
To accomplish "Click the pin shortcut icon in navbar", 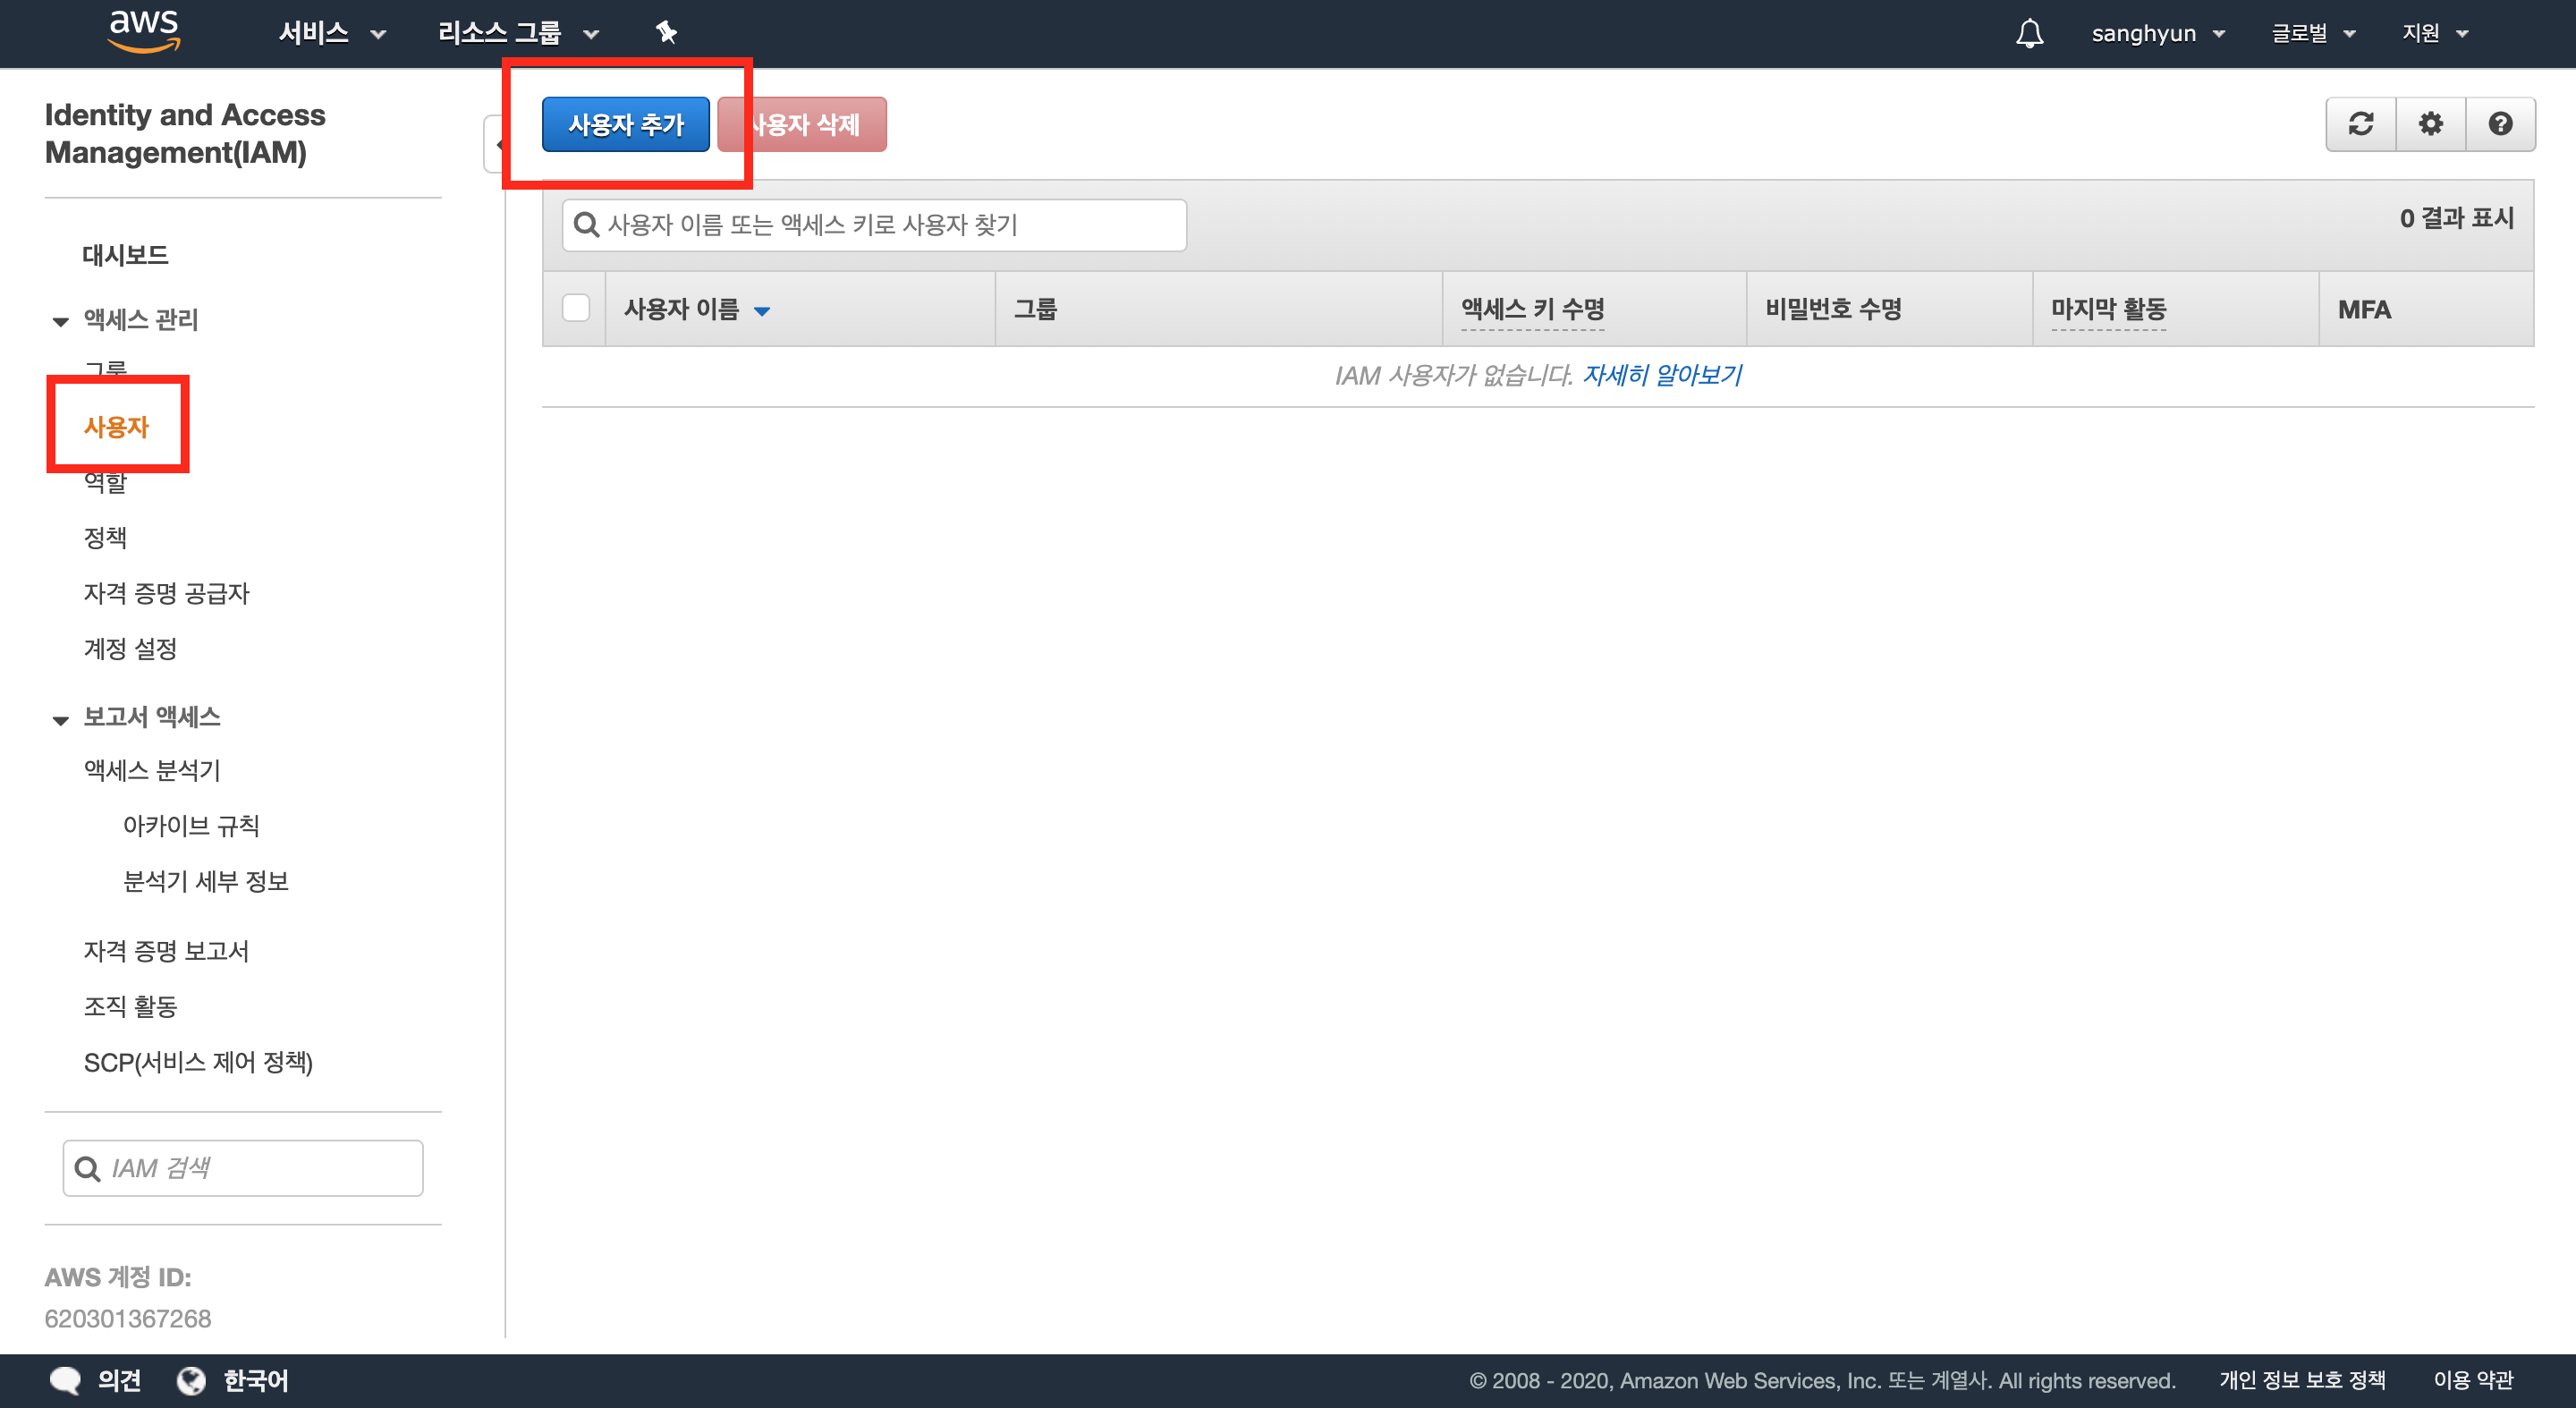I will [666, 33].
